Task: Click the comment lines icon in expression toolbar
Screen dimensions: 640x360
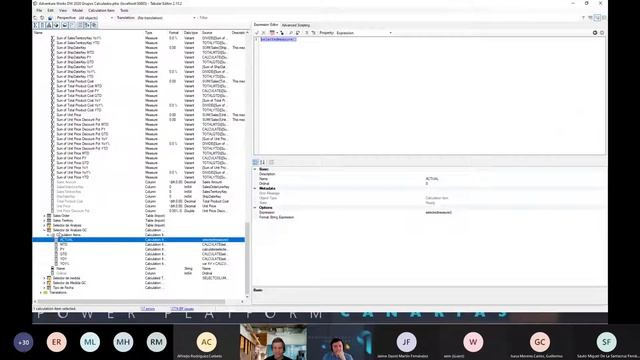Action: click(307, 33)
